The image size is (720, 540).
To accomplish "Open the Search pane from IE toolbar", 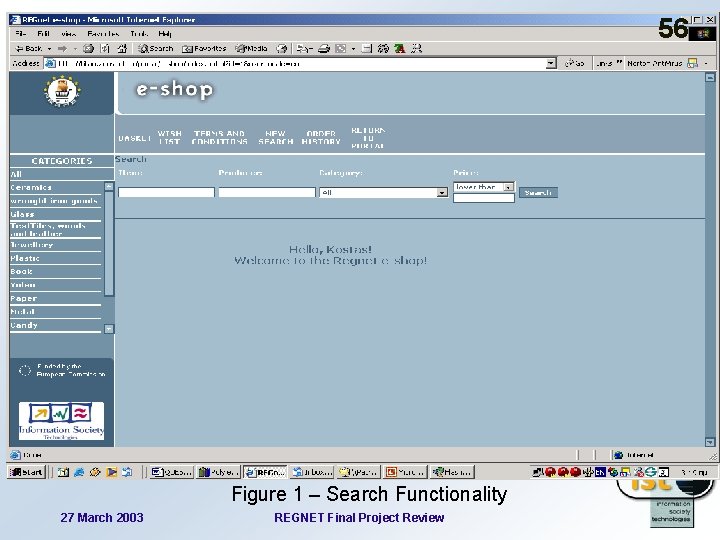I will [156, 48].
